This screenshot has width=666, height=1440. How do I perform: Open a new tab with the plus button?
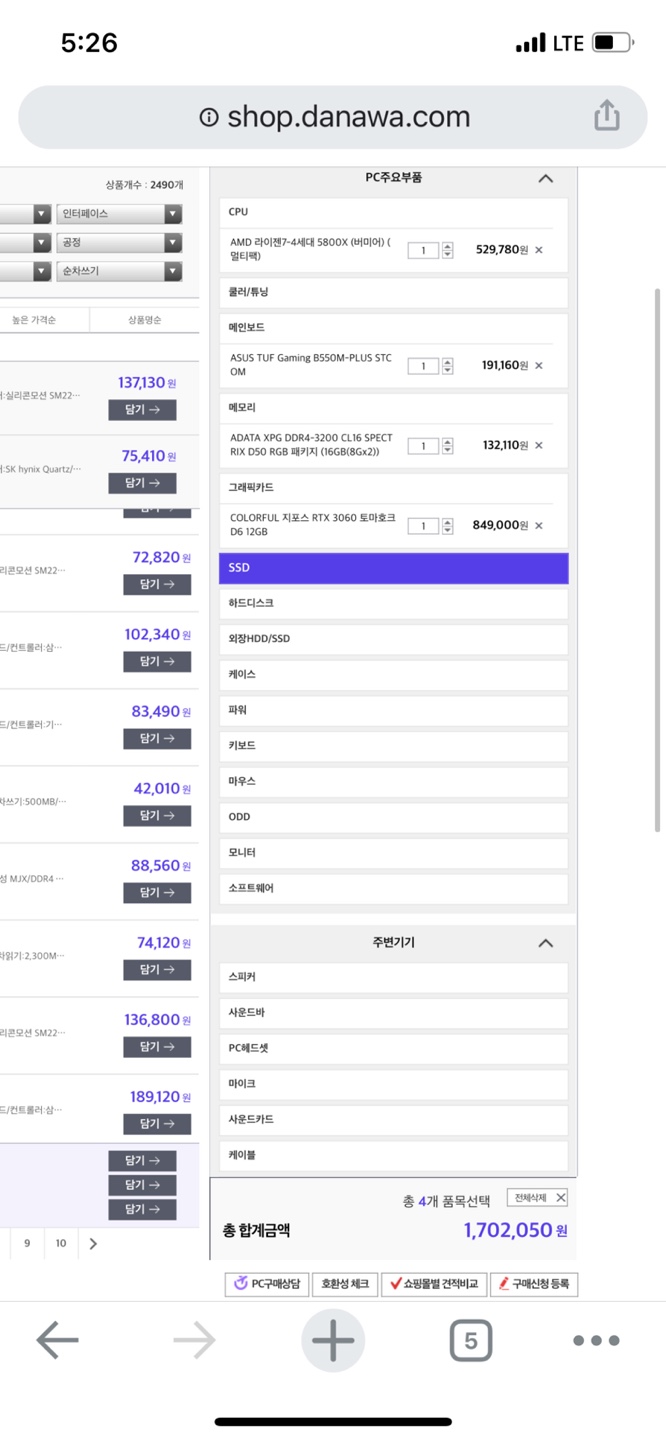[x=333, y=1340]
